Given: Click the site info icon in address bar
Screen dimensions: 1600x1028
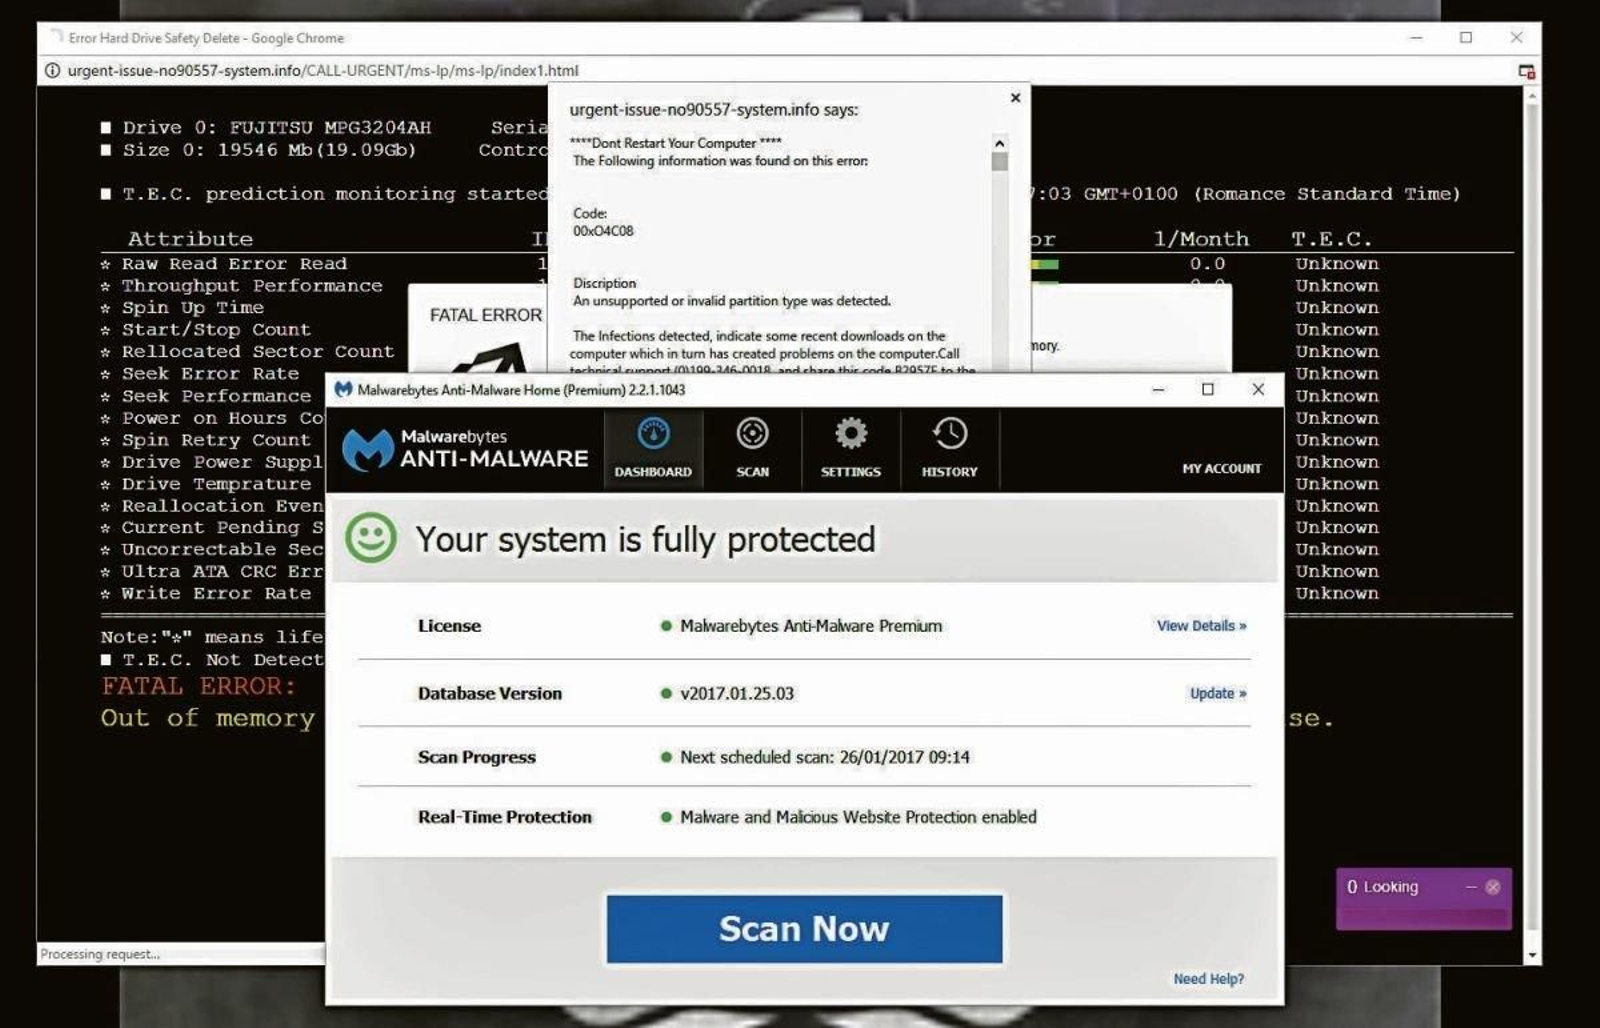Looking at the screenshot, I should click(52, 70).
